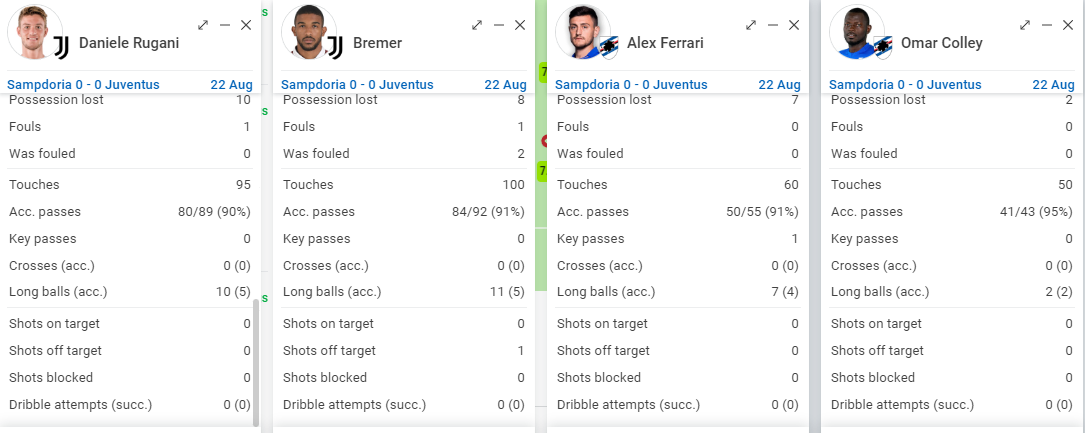
Task: Click Sampdoria club badge beside Alex Ferrari
Action: pos(607,46)
